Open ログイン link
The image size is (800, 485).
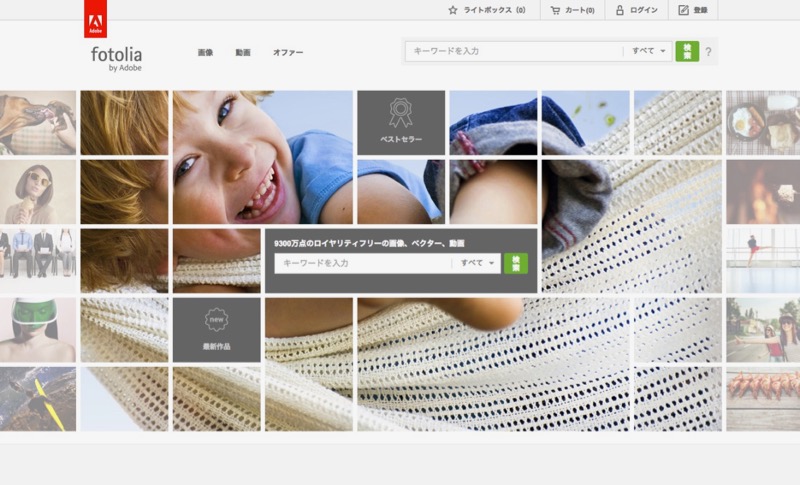[x=643, y=10]
